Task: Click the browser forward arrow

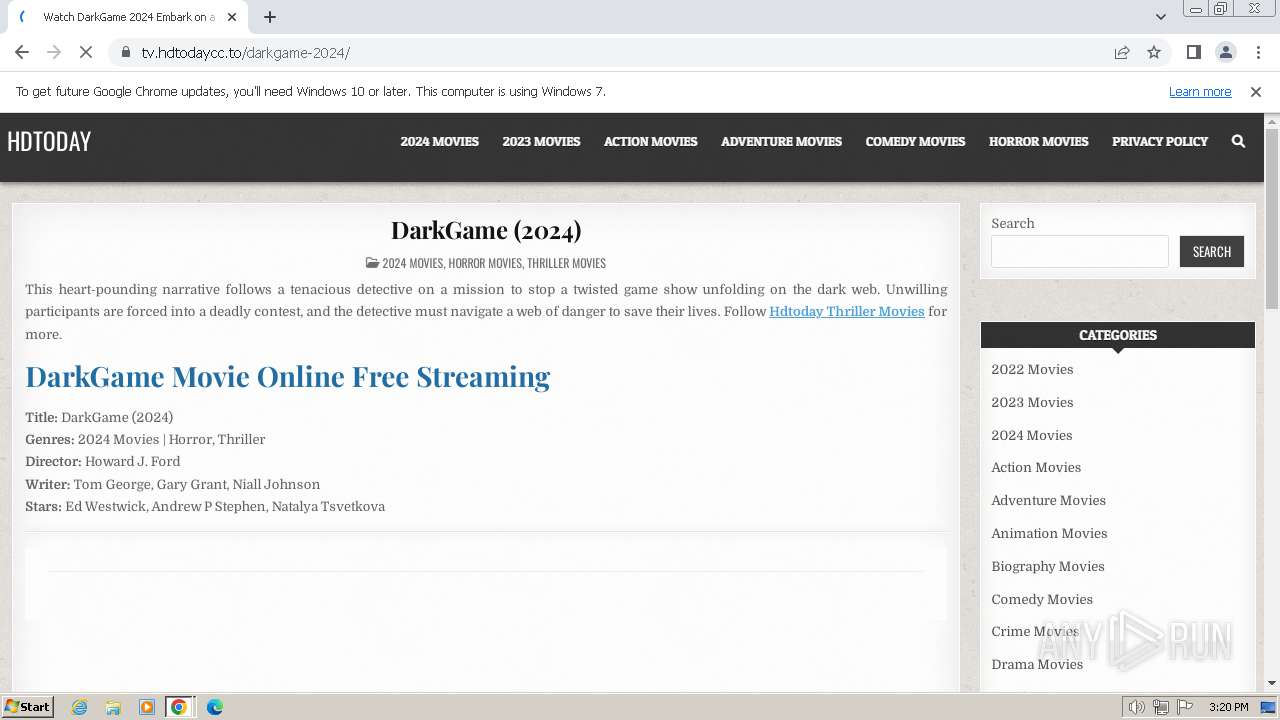Action: [x=54, y=52]
